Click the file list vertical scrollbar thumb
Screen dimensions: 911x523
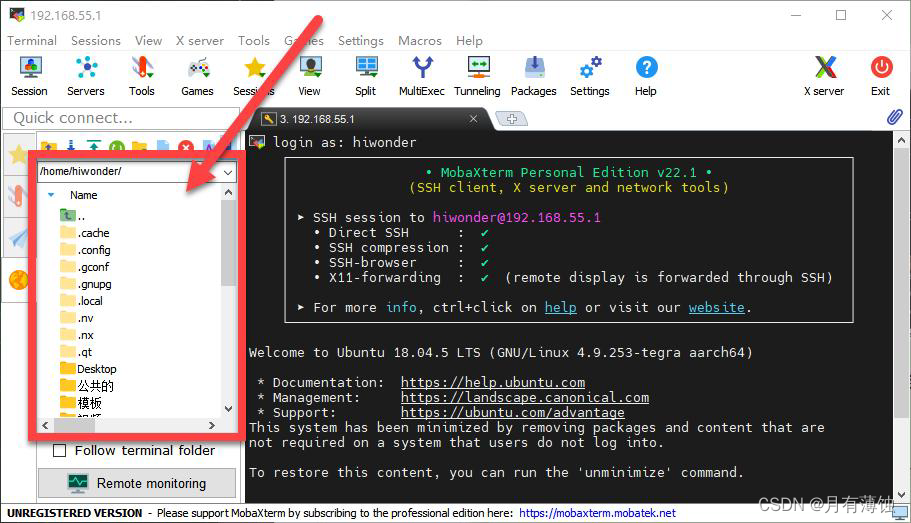(x=228, y=243)
